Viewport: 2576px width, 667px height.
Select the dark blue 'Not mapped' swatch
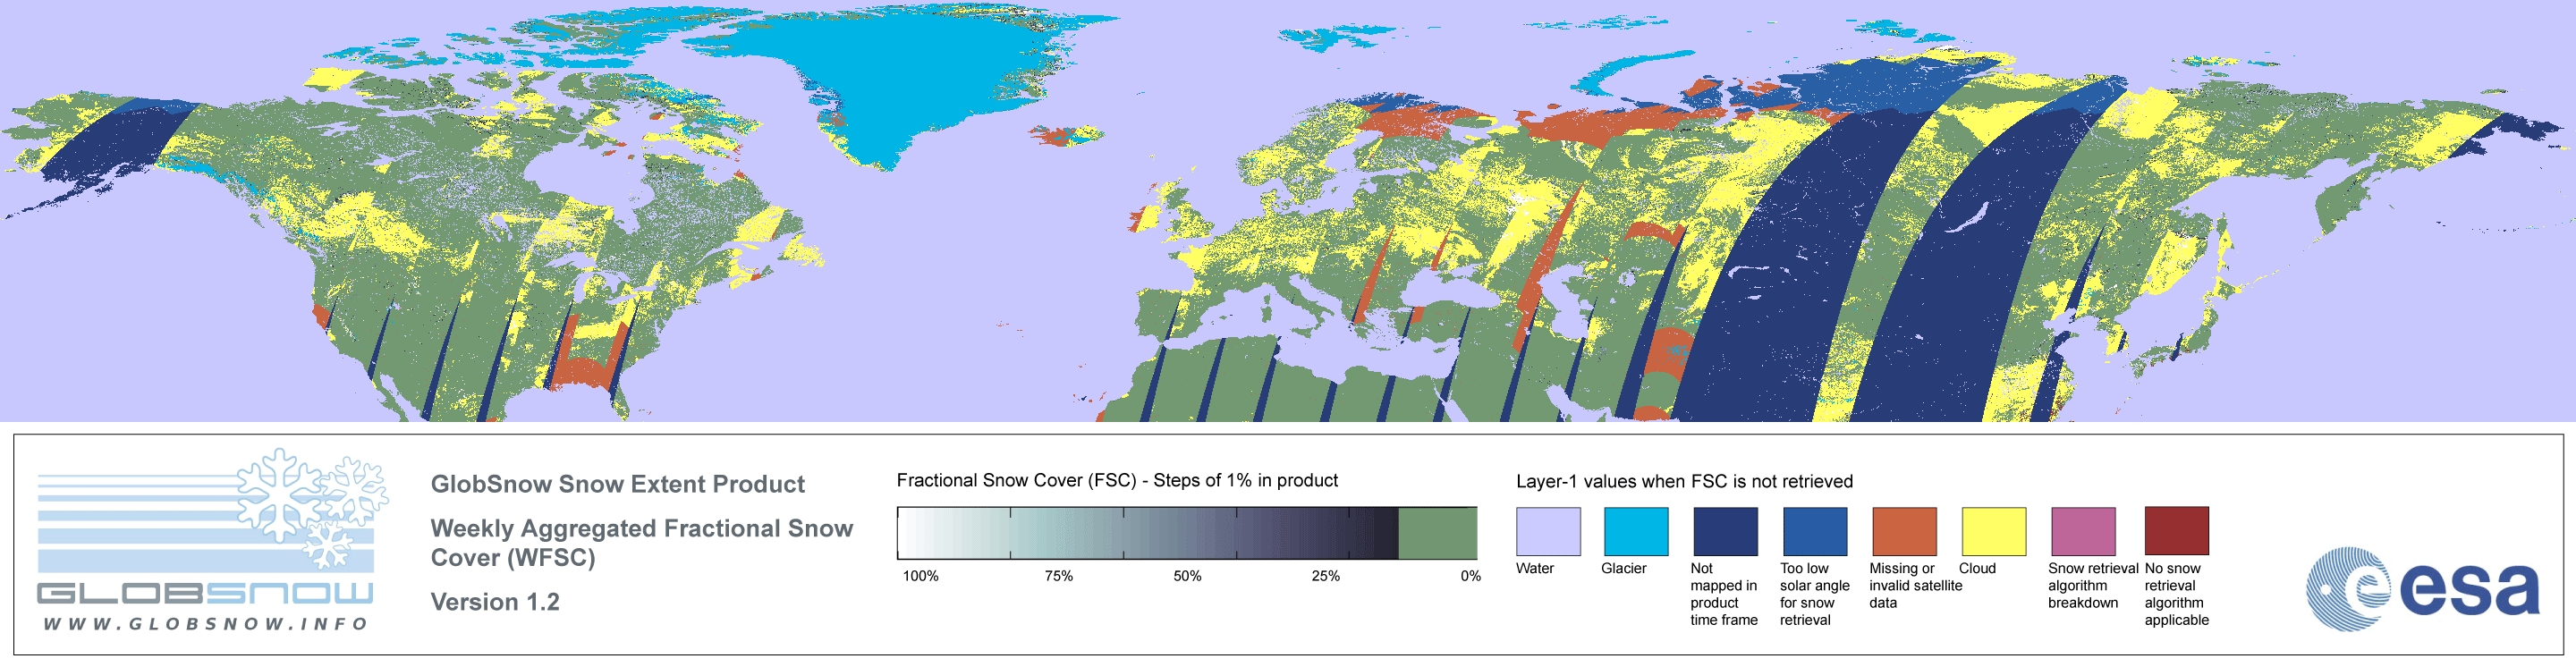(1725, 531)
